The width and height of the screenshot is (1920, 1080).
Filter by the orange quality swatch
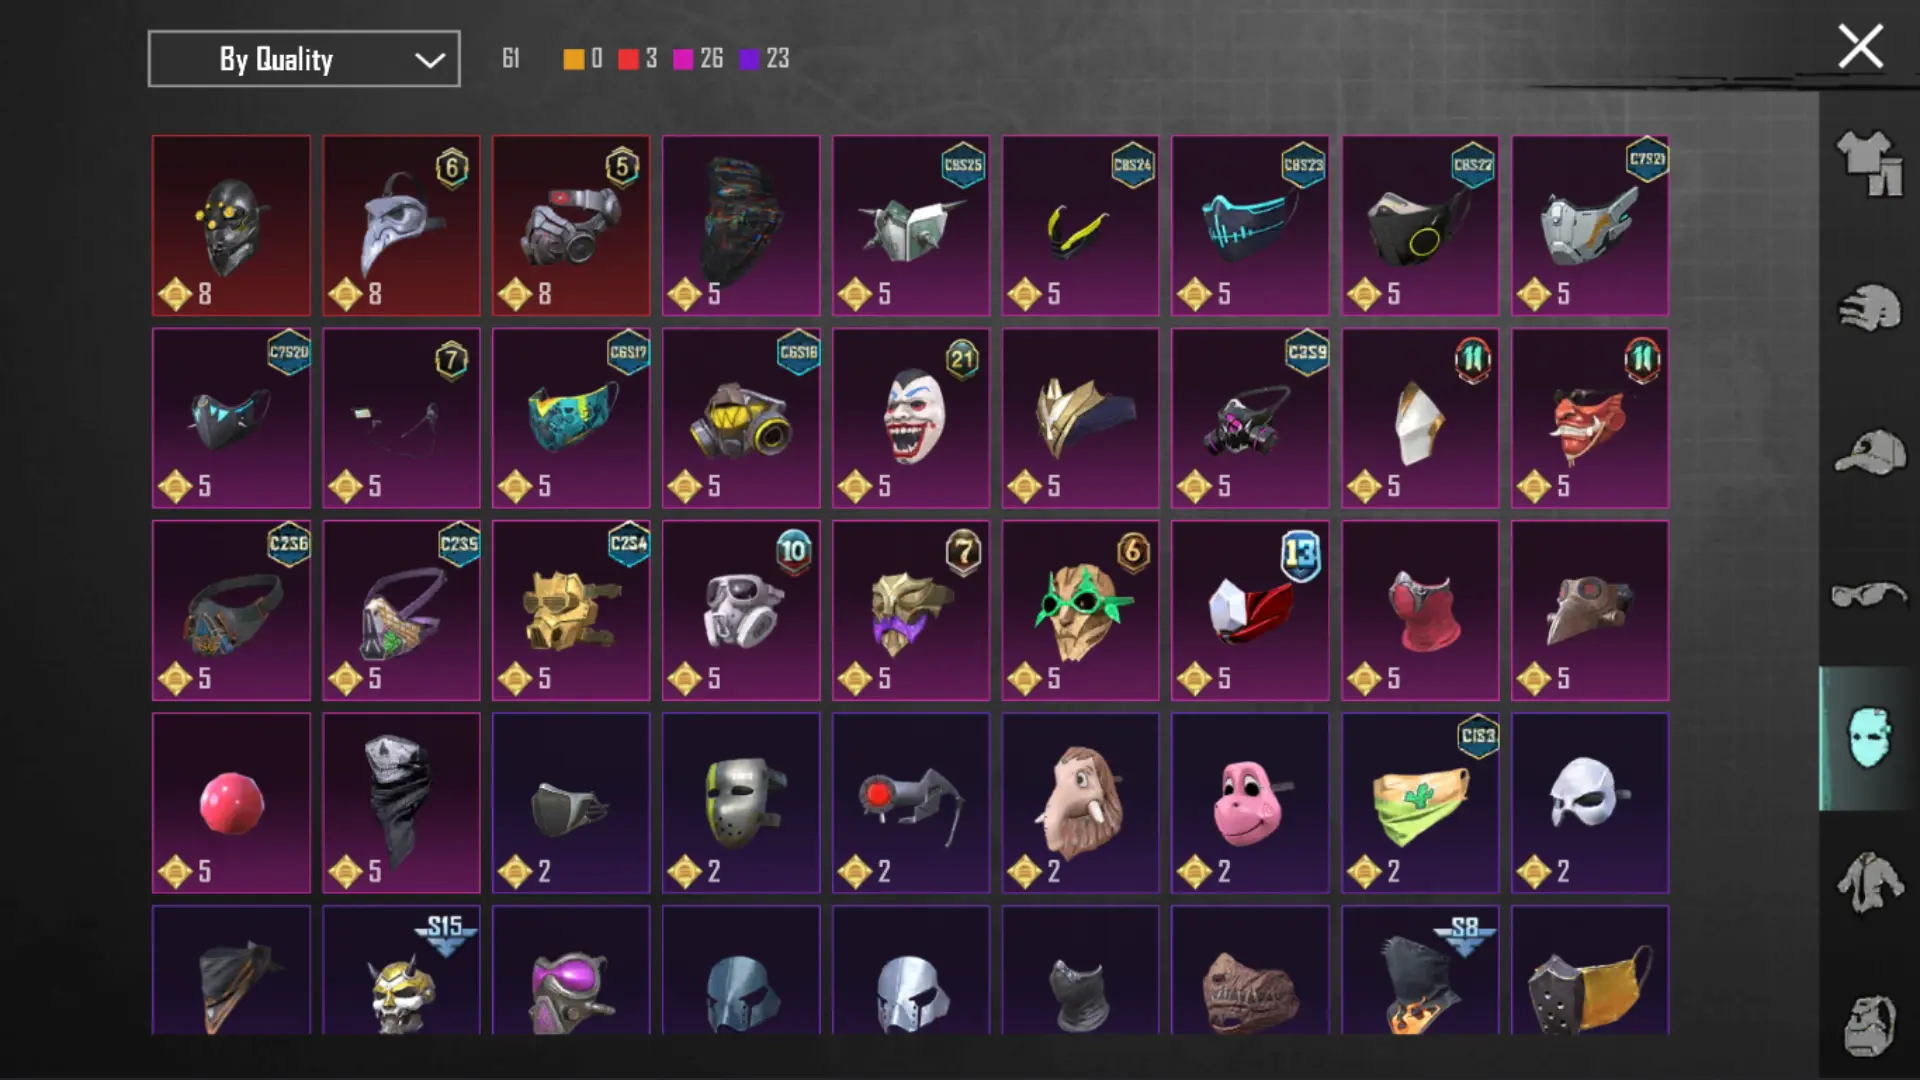[574, 59]
